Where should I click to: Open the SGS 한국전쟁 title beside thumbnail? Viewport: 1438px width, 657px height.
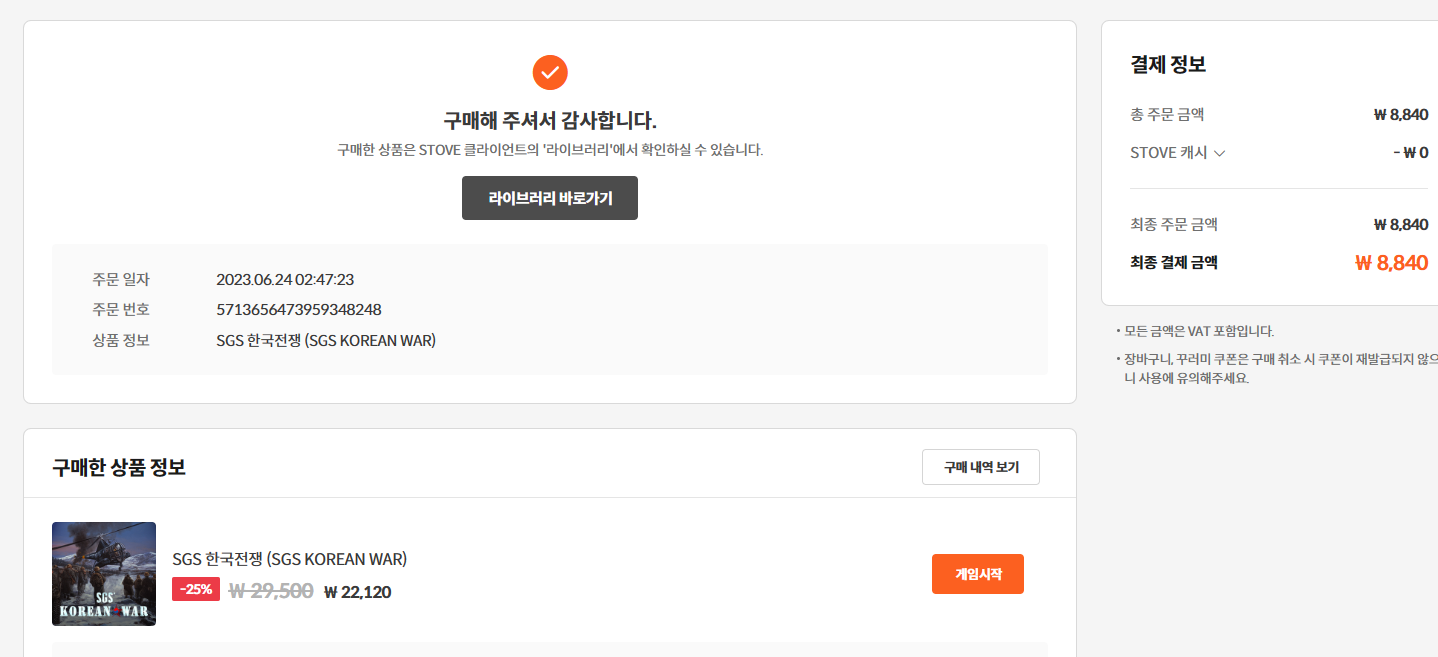[289, 559]
